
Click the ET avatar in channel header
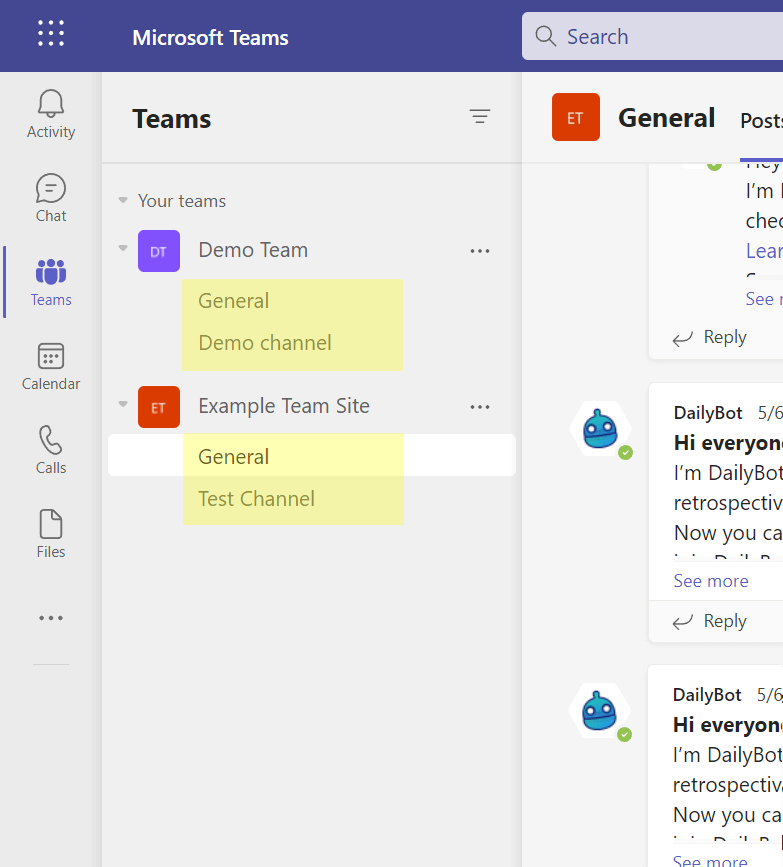576,117
